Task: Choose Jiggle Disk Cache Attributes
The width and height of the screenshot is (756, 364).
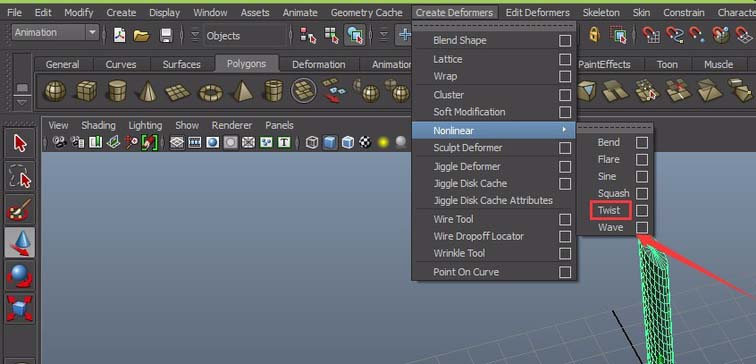Action: click(493, 200)
